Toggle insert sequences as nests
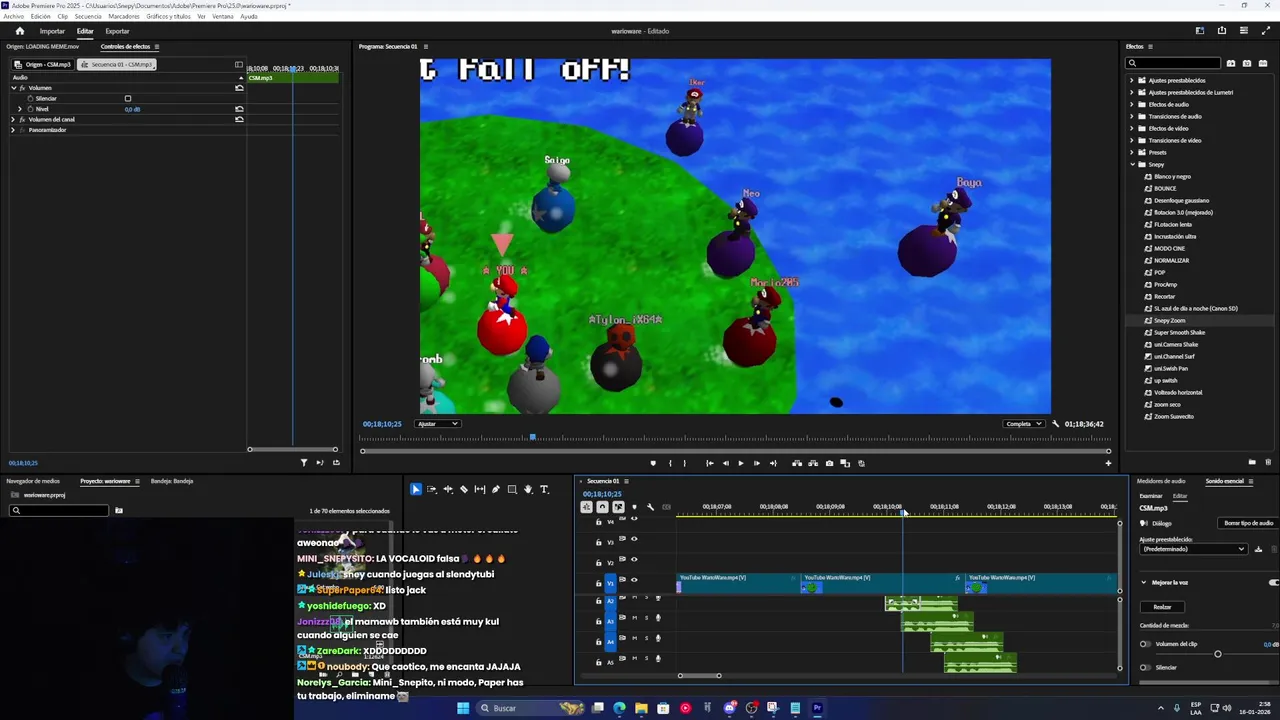Viewport: 1280px width, 720px height. (x=586, y=507)
